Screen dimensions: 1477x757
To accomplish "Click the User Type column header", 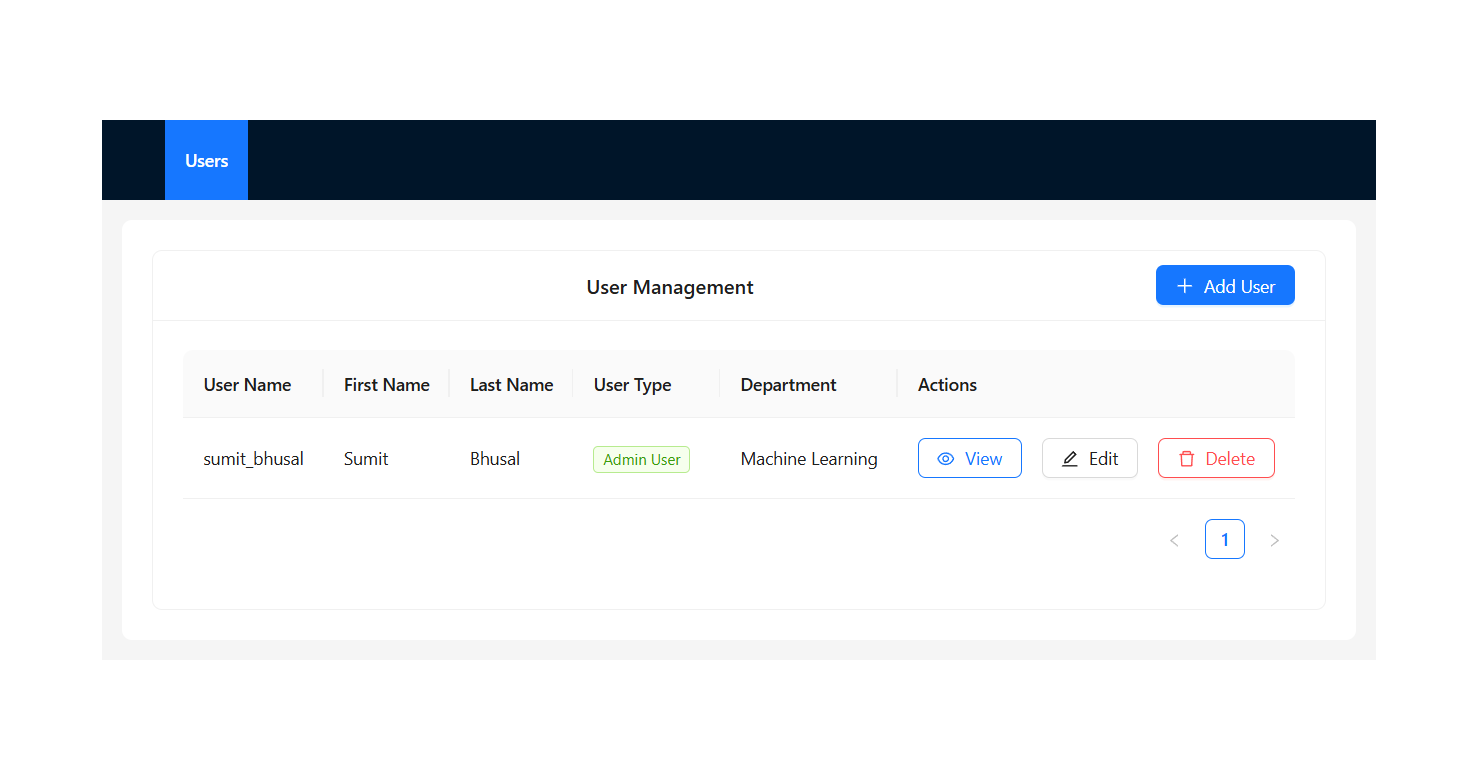I will tap(632, 385).
